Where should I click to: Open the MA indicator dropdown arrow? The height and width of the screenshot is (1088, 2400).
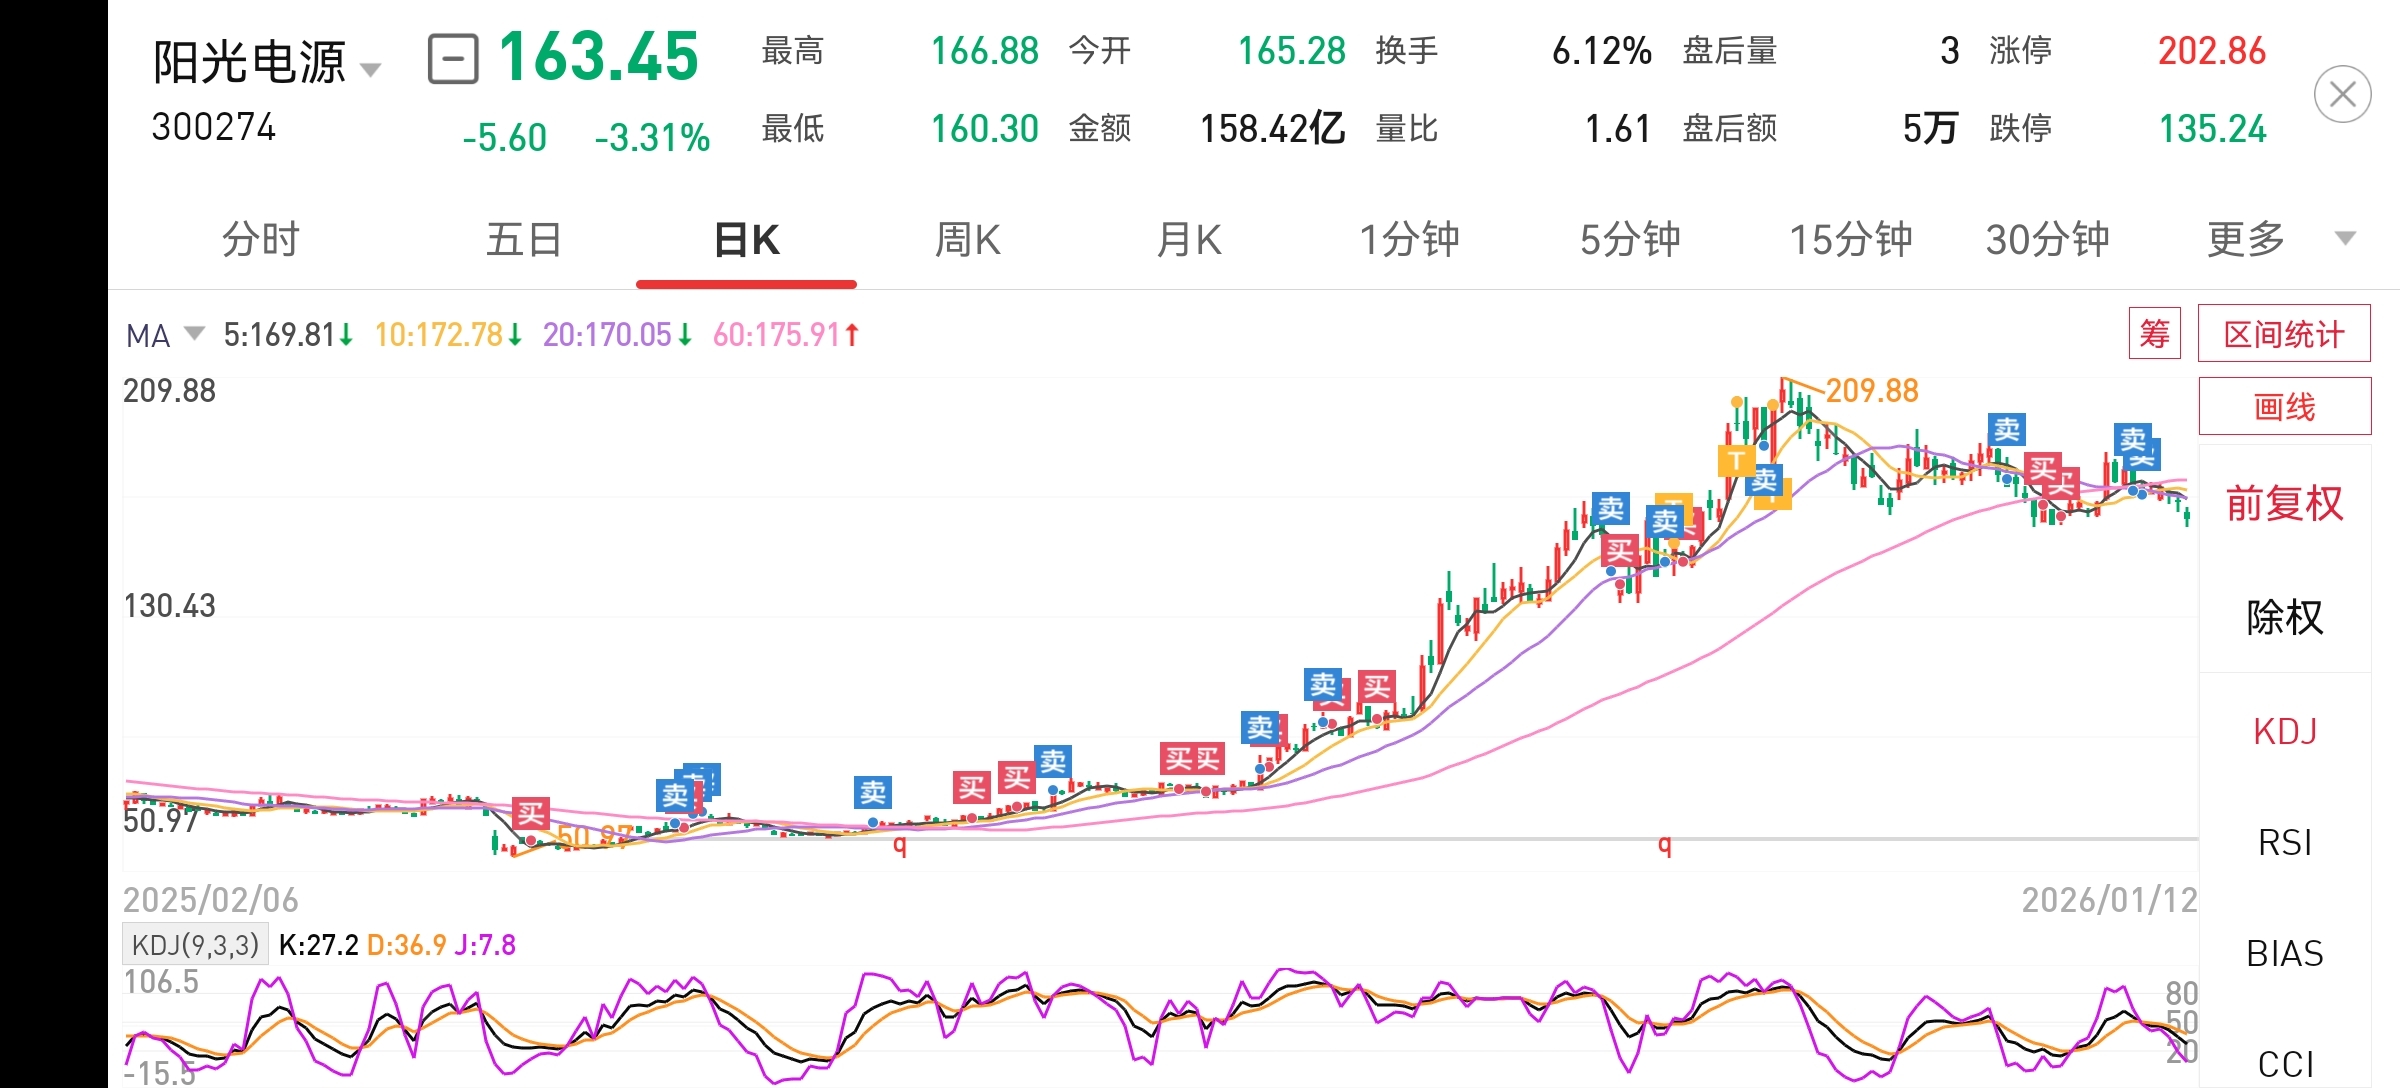click(194, 333)
